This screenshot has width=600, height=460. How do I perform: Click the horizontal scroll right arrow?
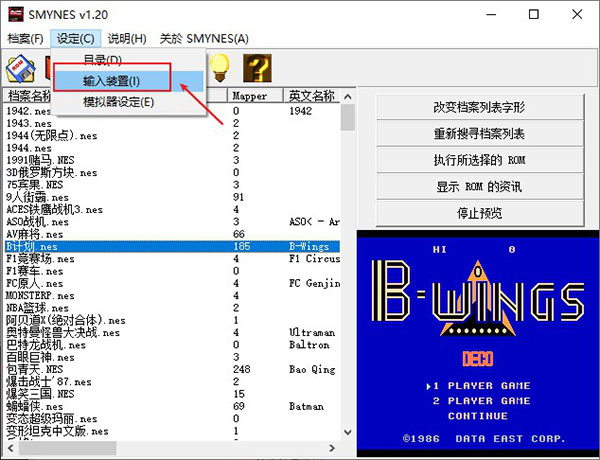click(332, 448)
